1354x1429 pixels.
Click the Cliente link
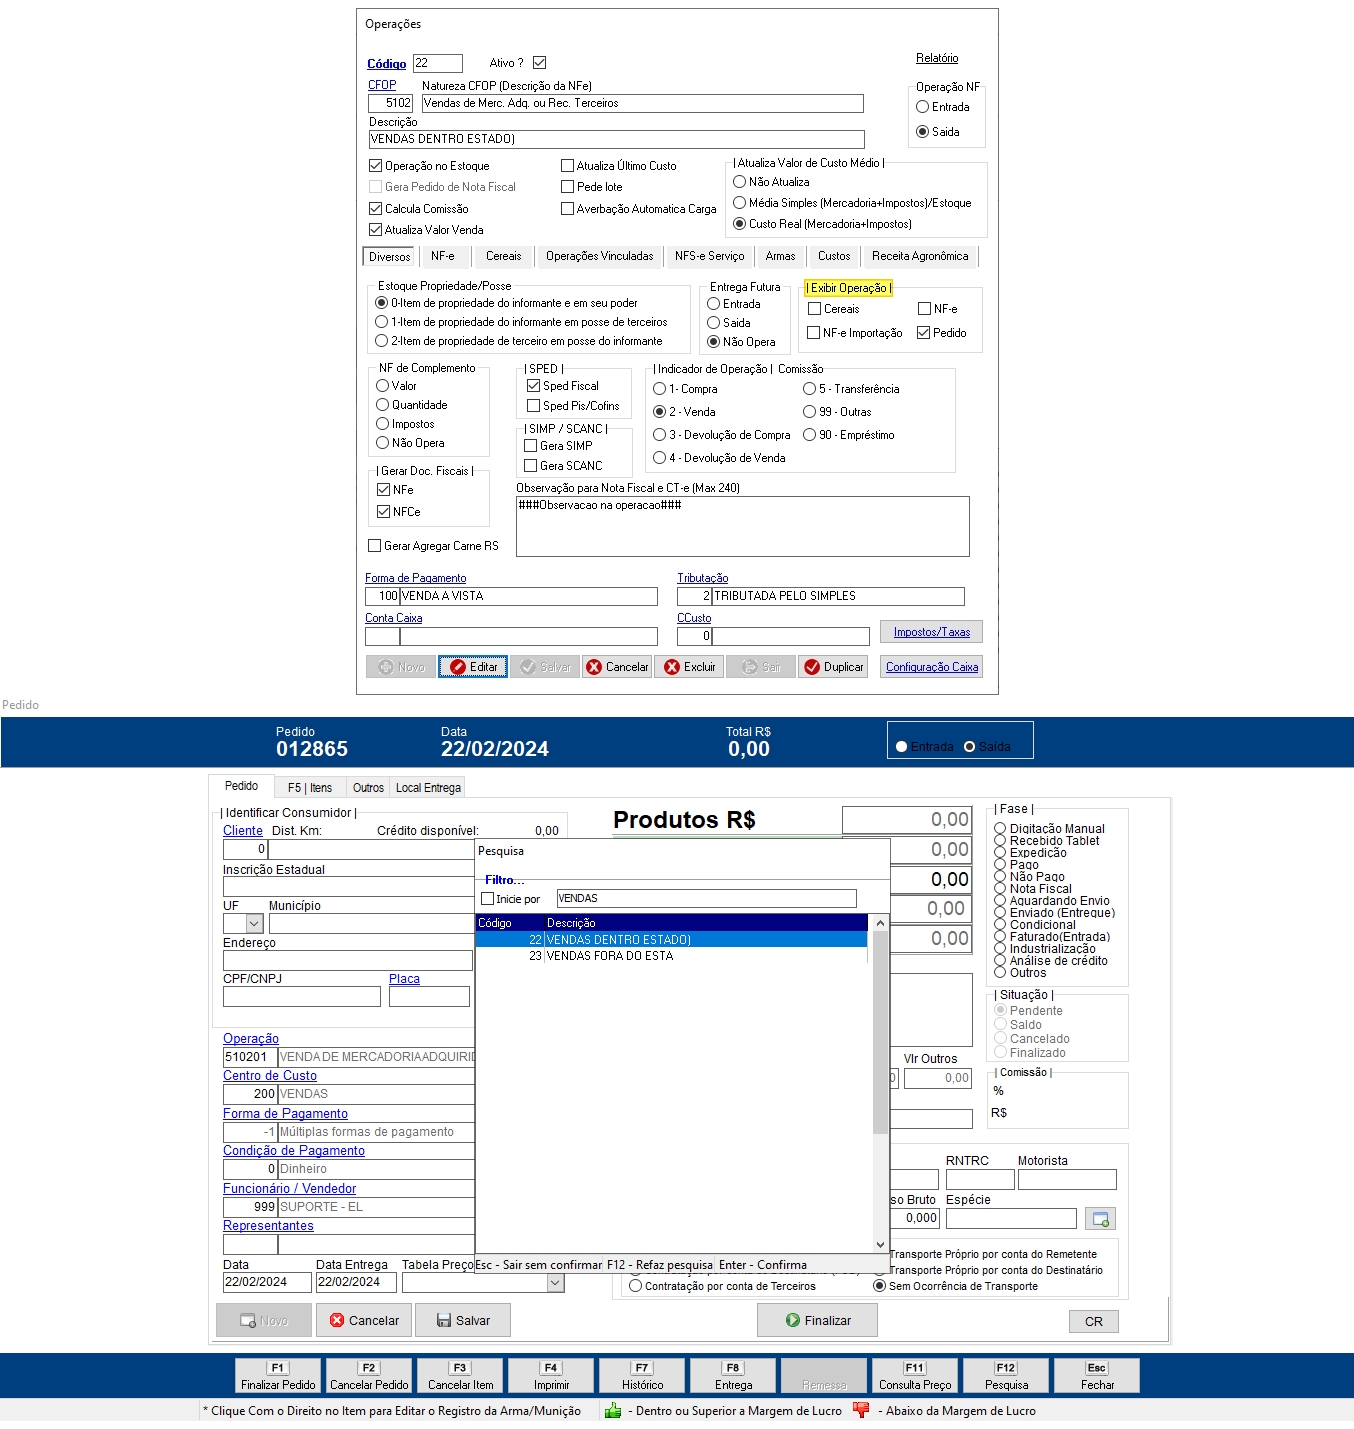pyautogui.click(x=243, y=831)
